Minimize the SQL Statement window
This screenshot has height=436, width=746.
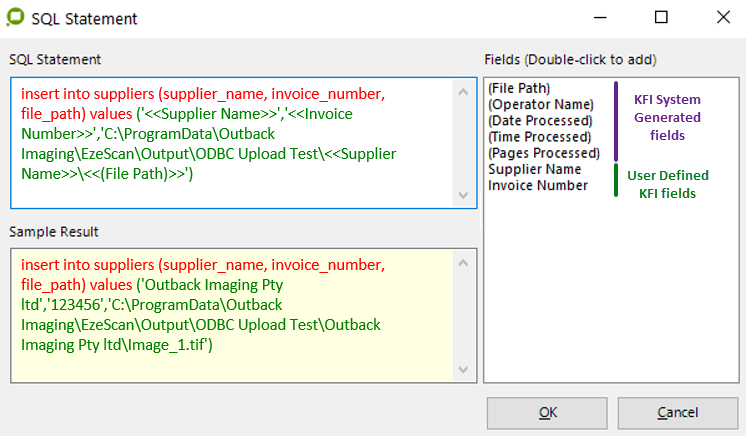click(600, 18)
